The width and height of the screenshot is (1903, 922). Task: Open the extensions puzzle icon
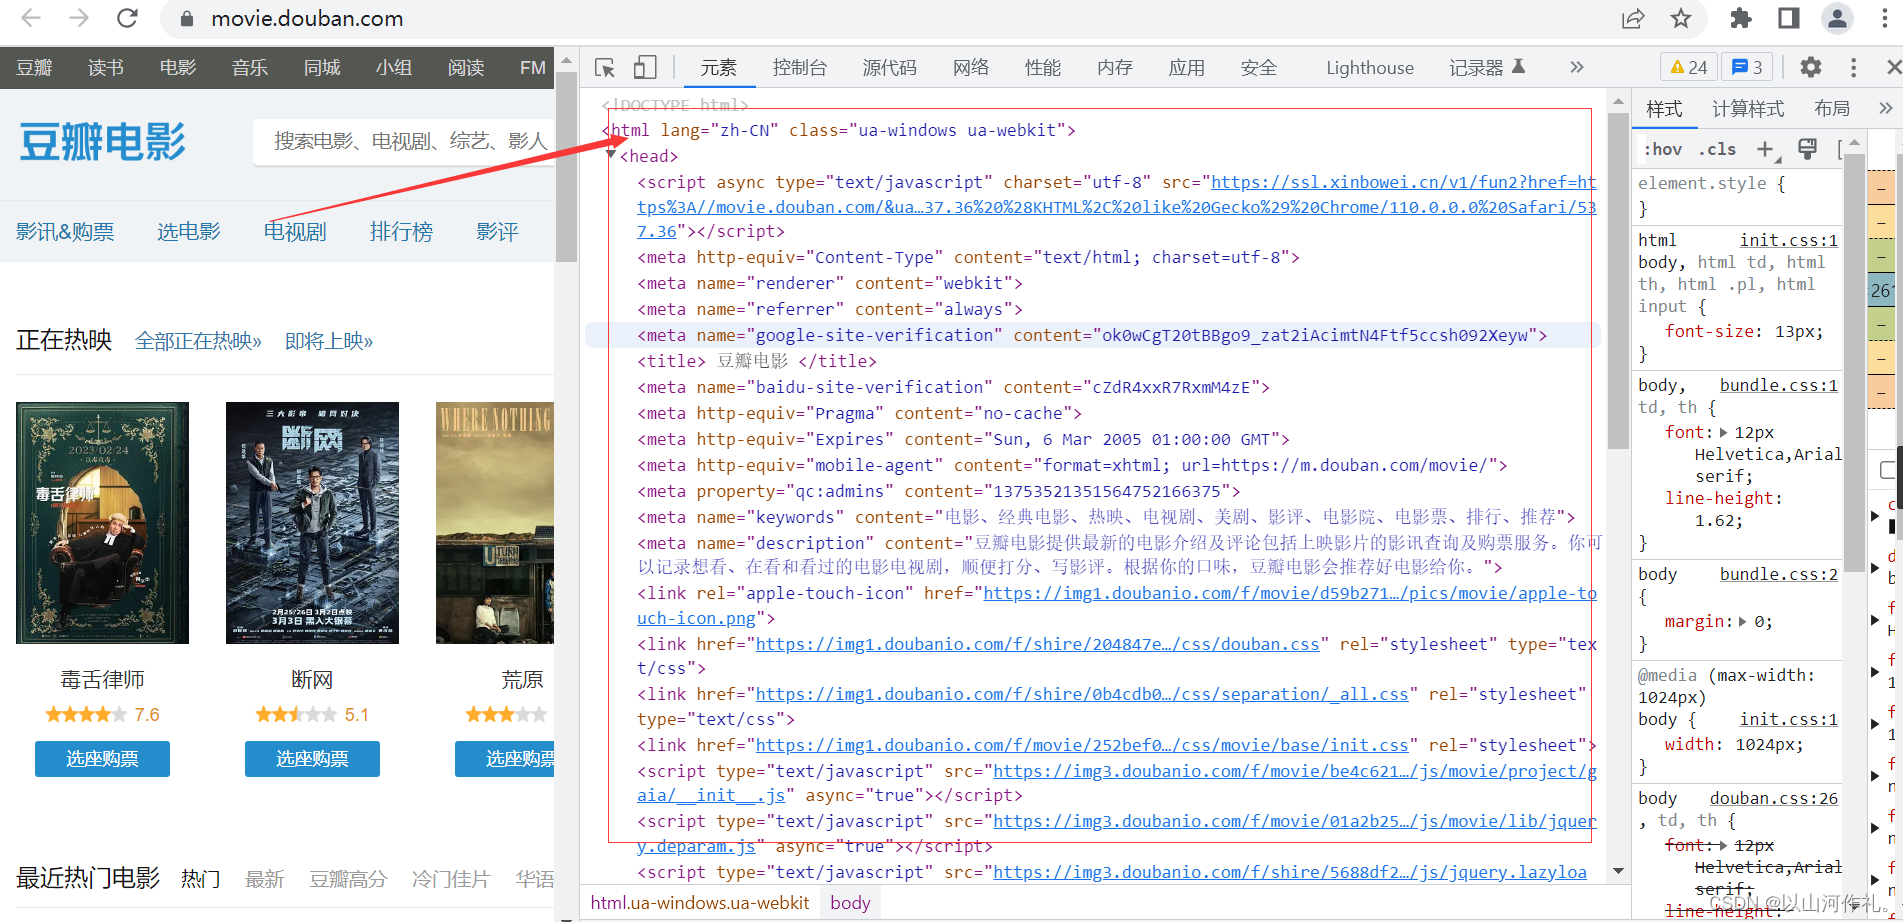(1741, 18)
